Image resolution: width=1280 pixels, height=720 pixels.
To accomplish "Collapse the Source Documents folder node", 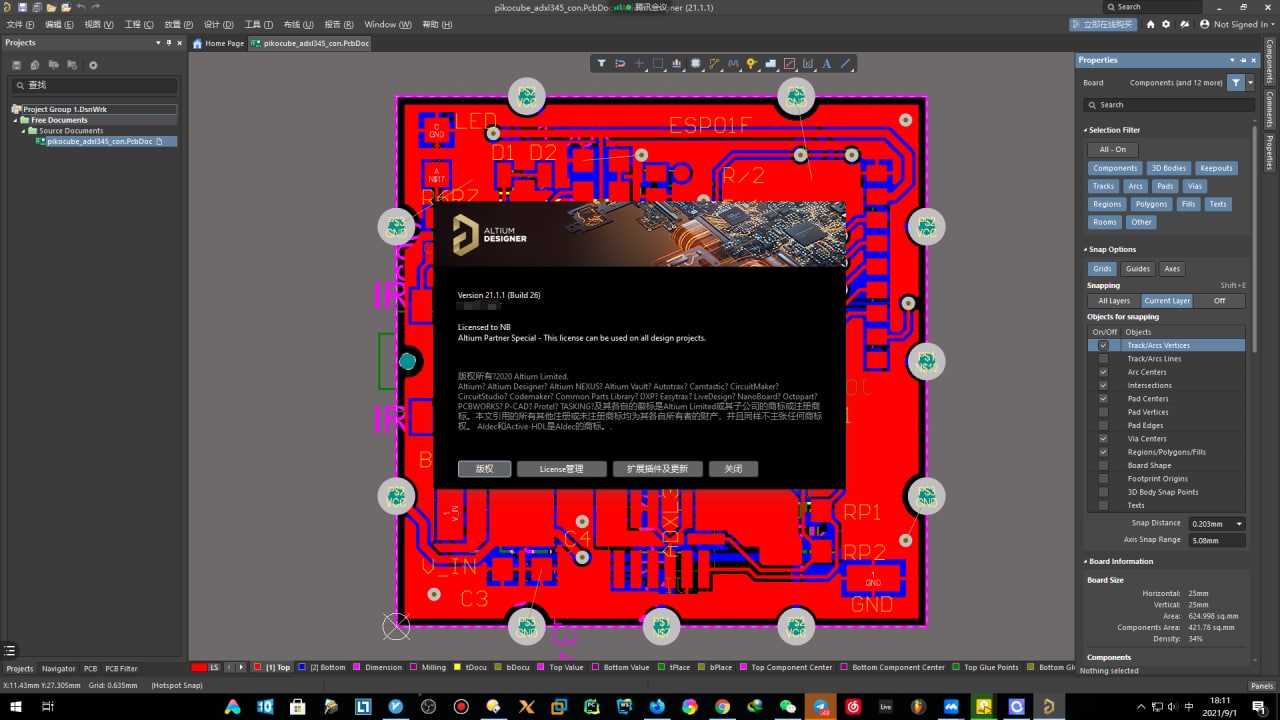I will click(23, 131).
